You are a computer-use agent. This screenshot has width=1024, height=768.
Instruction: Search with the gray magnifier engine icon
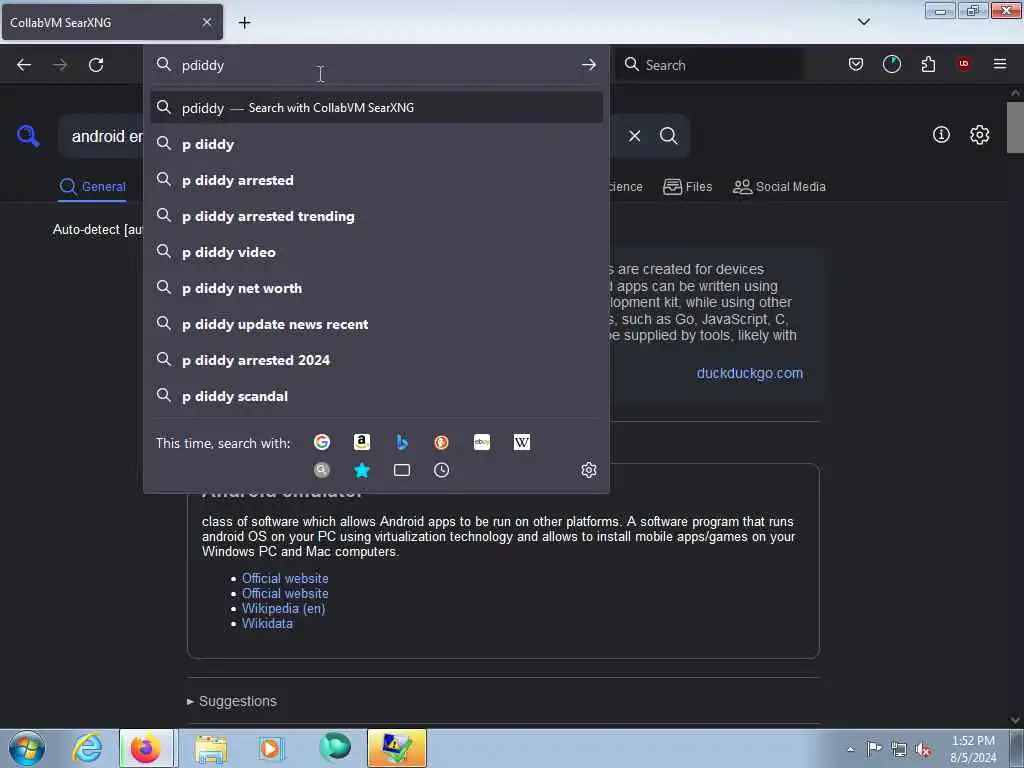(x=321, y=470)
